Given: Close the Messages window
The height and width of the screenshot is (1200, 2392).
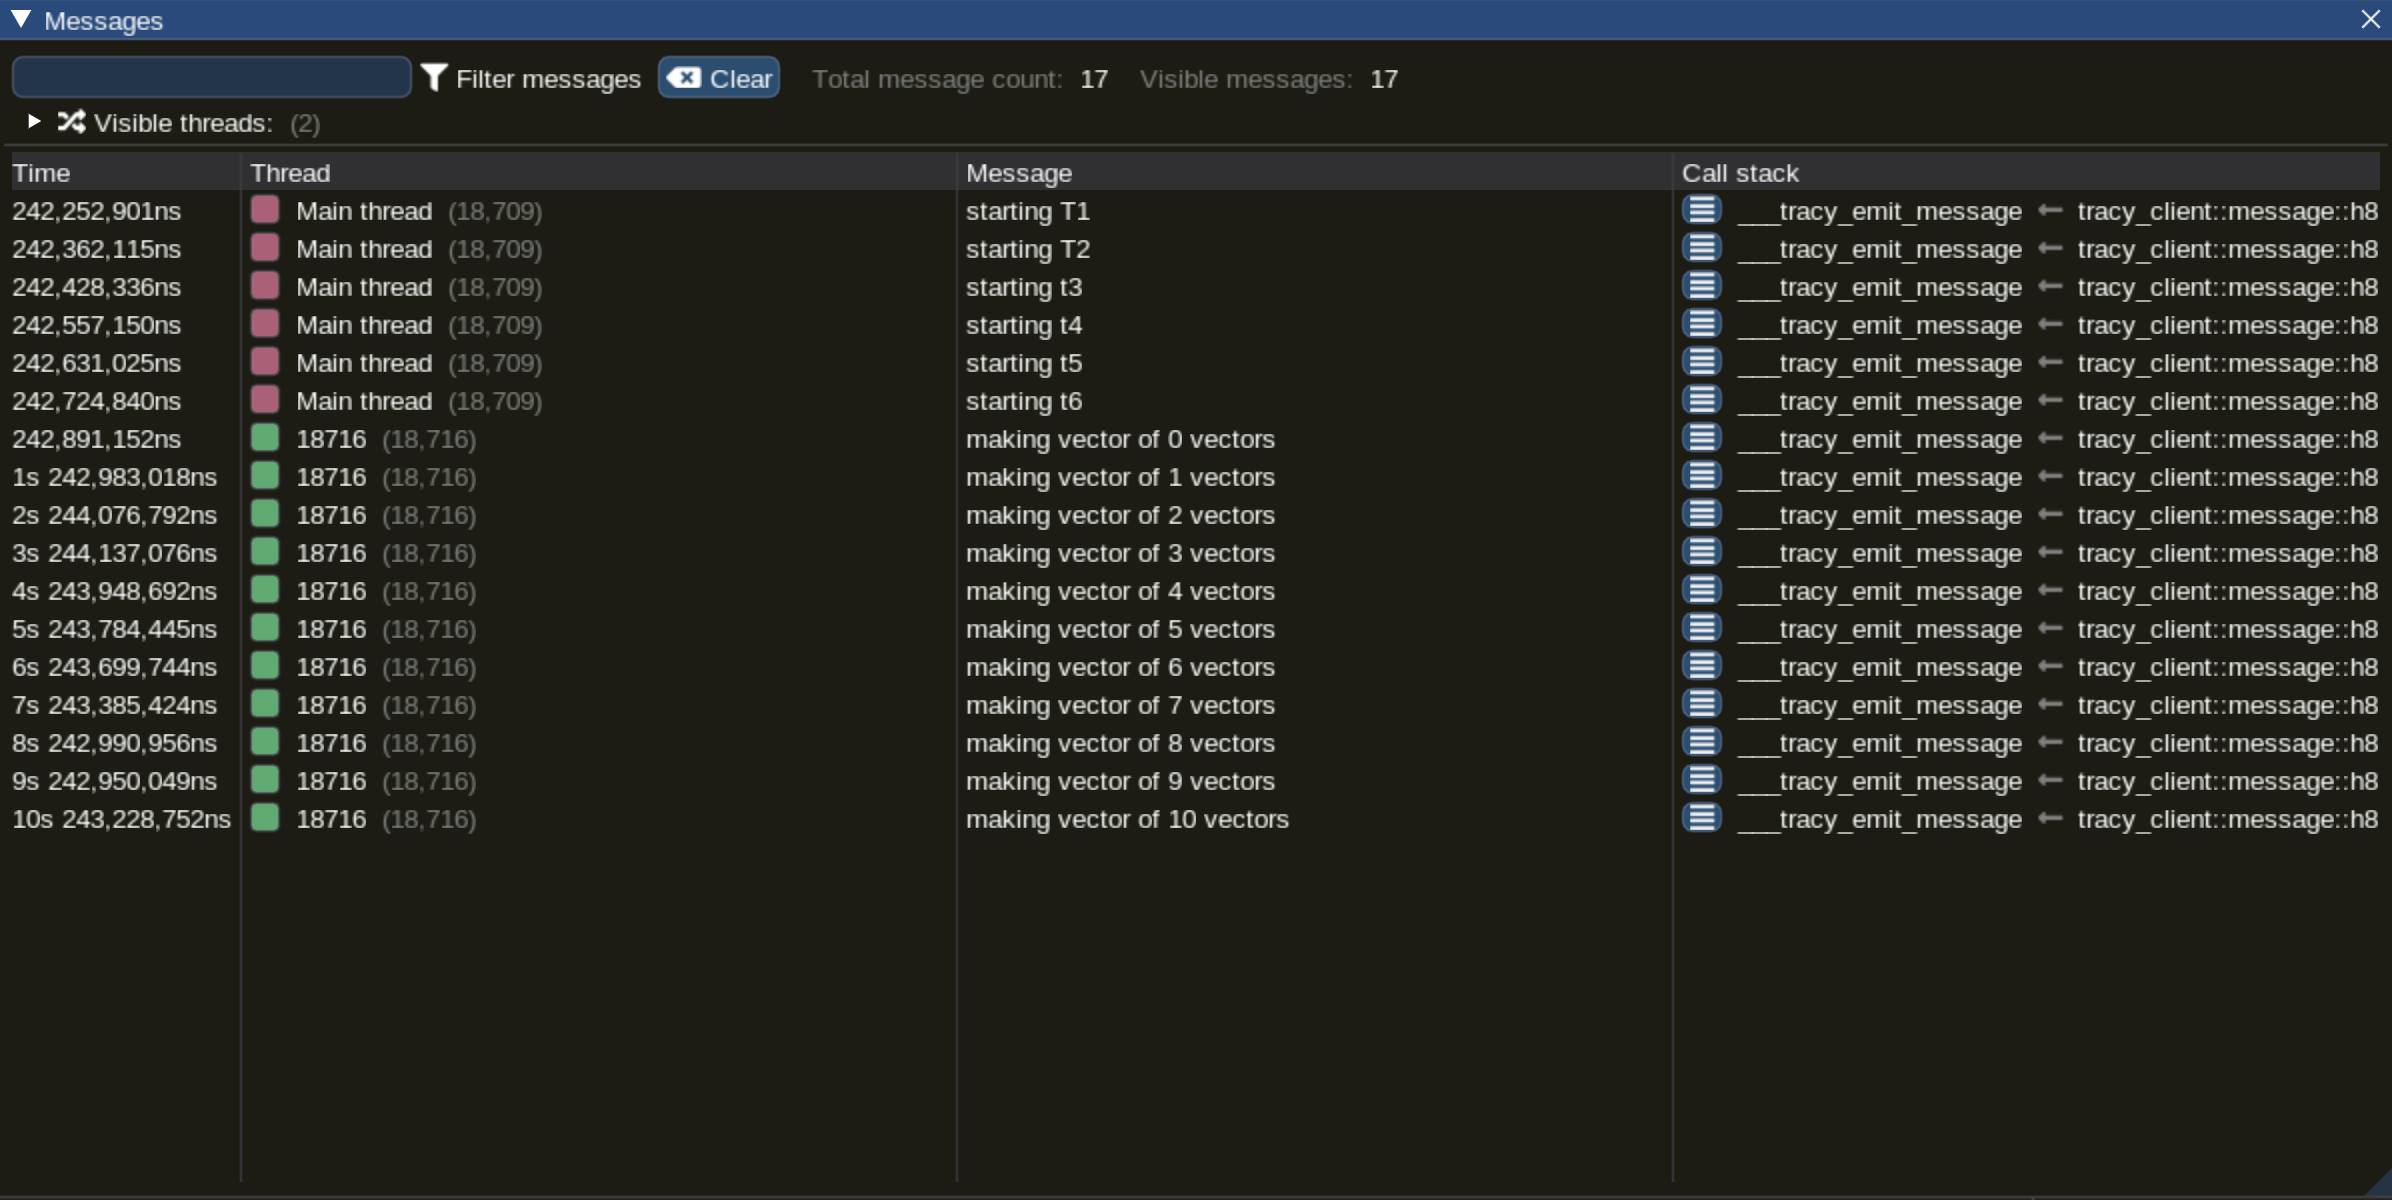Looking at the screenshot, I should tap(2370, 19).
